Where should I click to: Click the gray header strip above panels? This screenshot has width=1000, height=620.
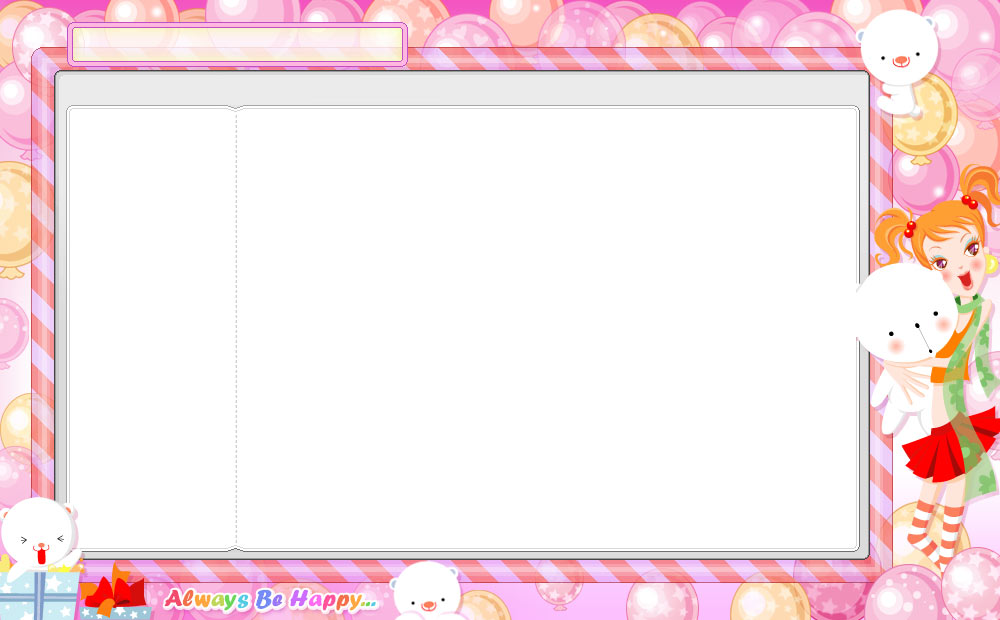[461, 88]
